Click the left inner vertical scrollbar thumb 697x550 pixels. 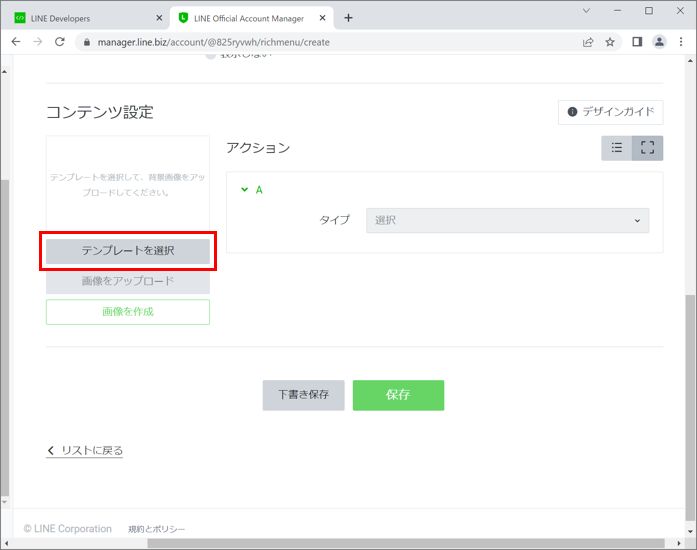(4, 338)
